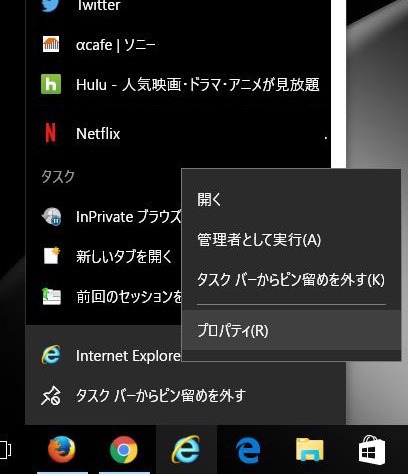Launch Google Chrome taskbar icon

click(x=124, y=450)
